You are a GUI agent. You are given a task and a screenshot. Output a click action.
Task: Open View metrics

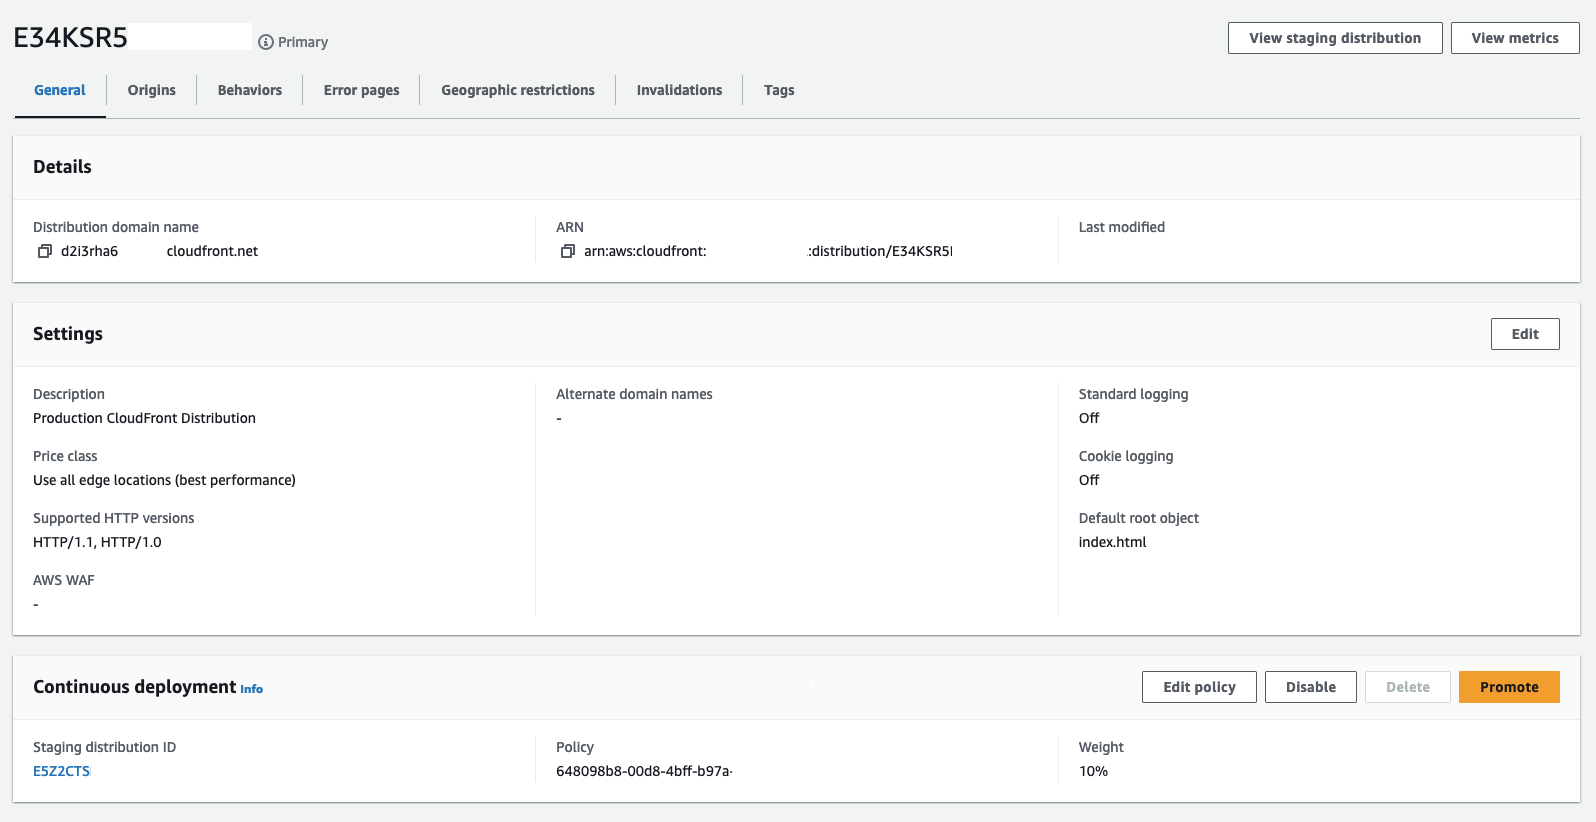tap(1515, 38)
